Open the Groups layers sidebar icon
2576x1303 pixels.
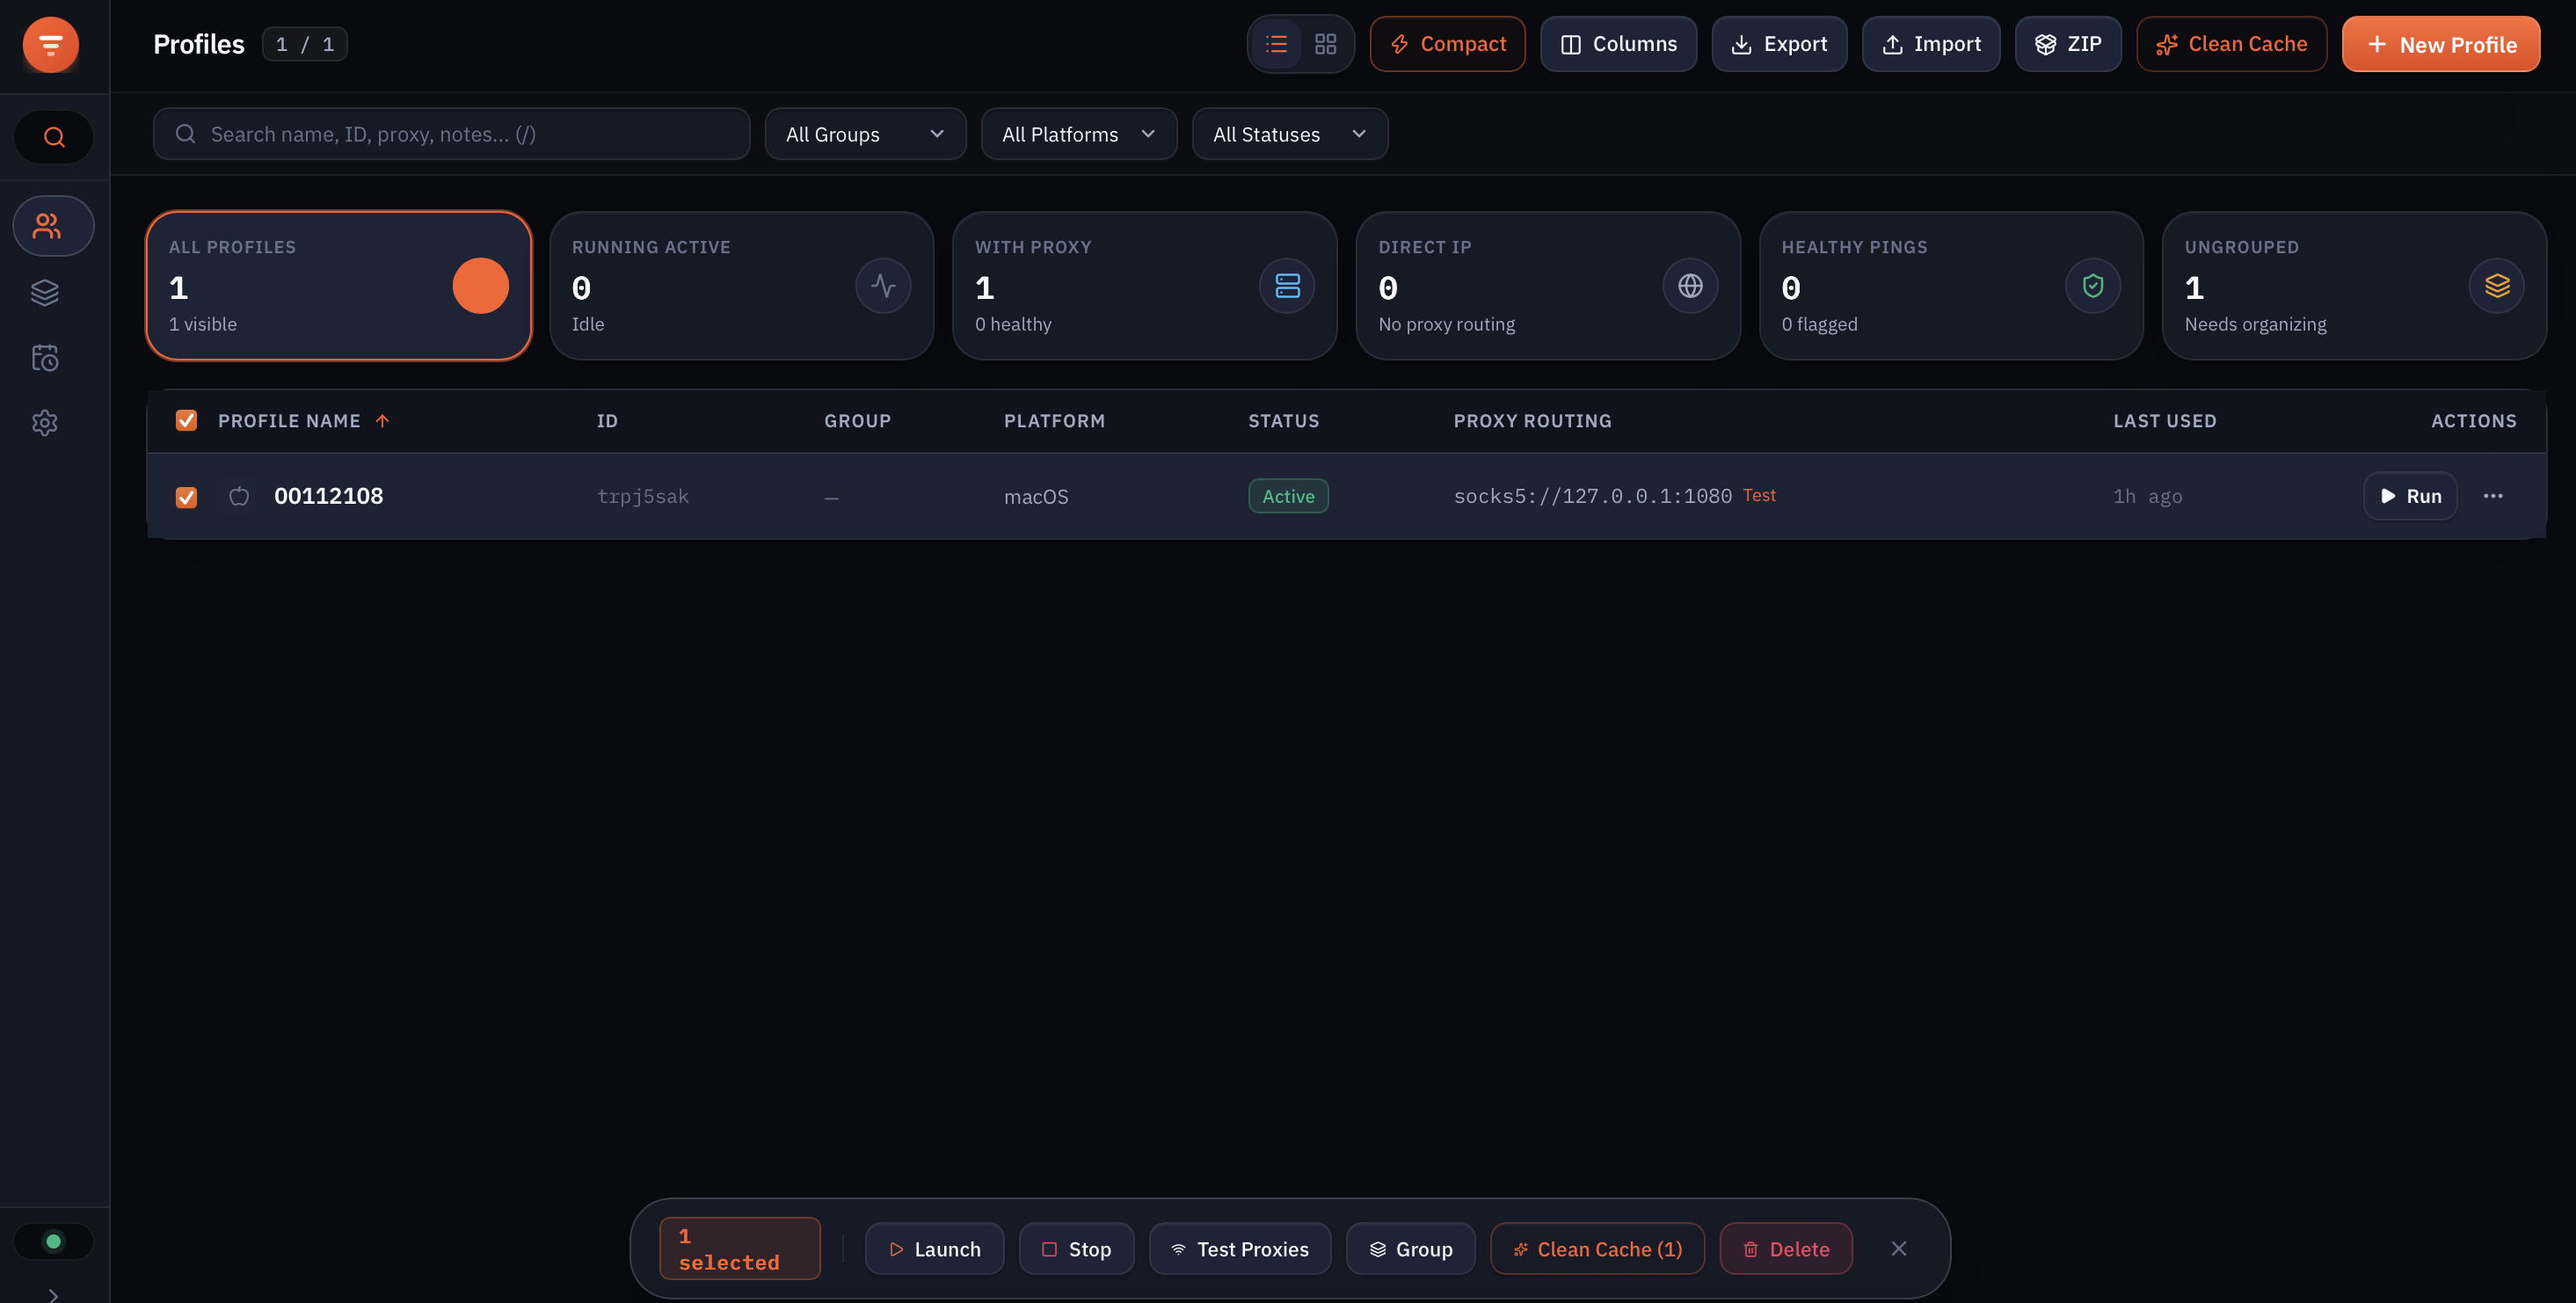point(45,292)
